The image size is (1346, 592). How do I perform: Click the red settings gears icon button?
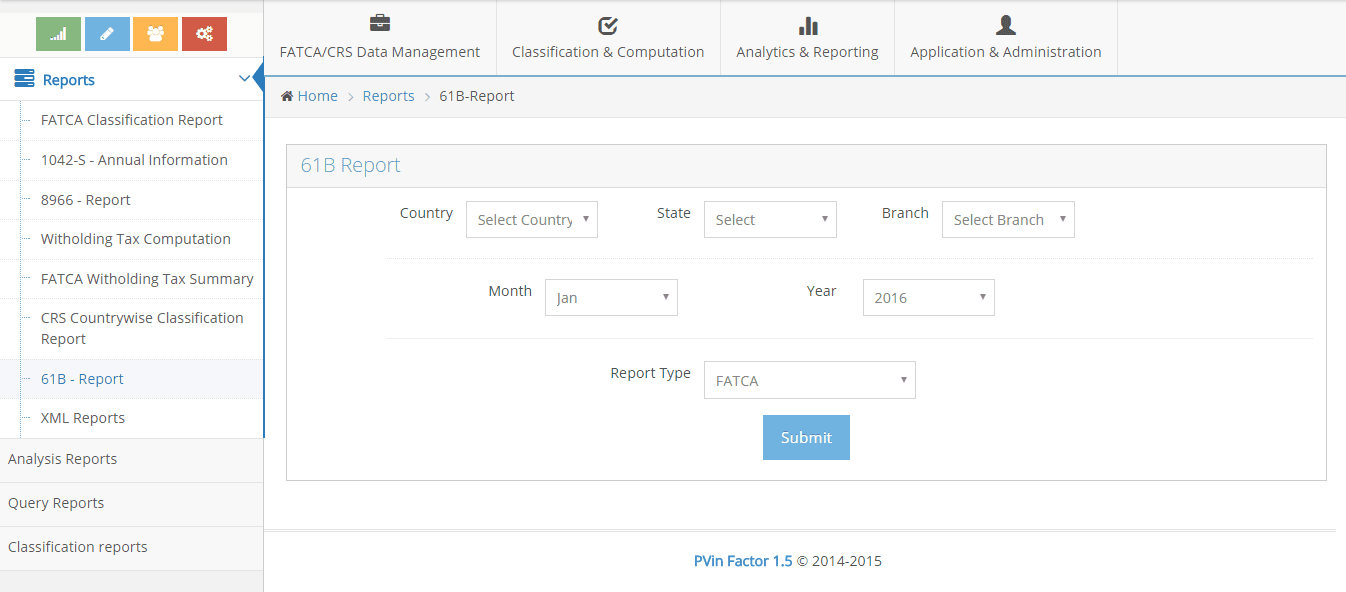[204, 34]
